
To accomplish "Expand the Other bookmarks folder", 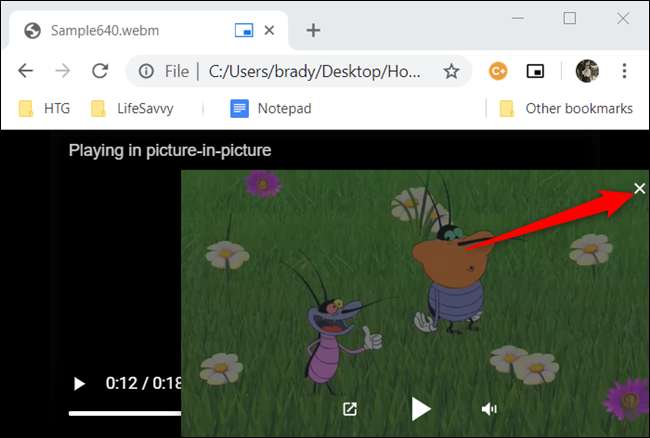I will pos(566,108).
